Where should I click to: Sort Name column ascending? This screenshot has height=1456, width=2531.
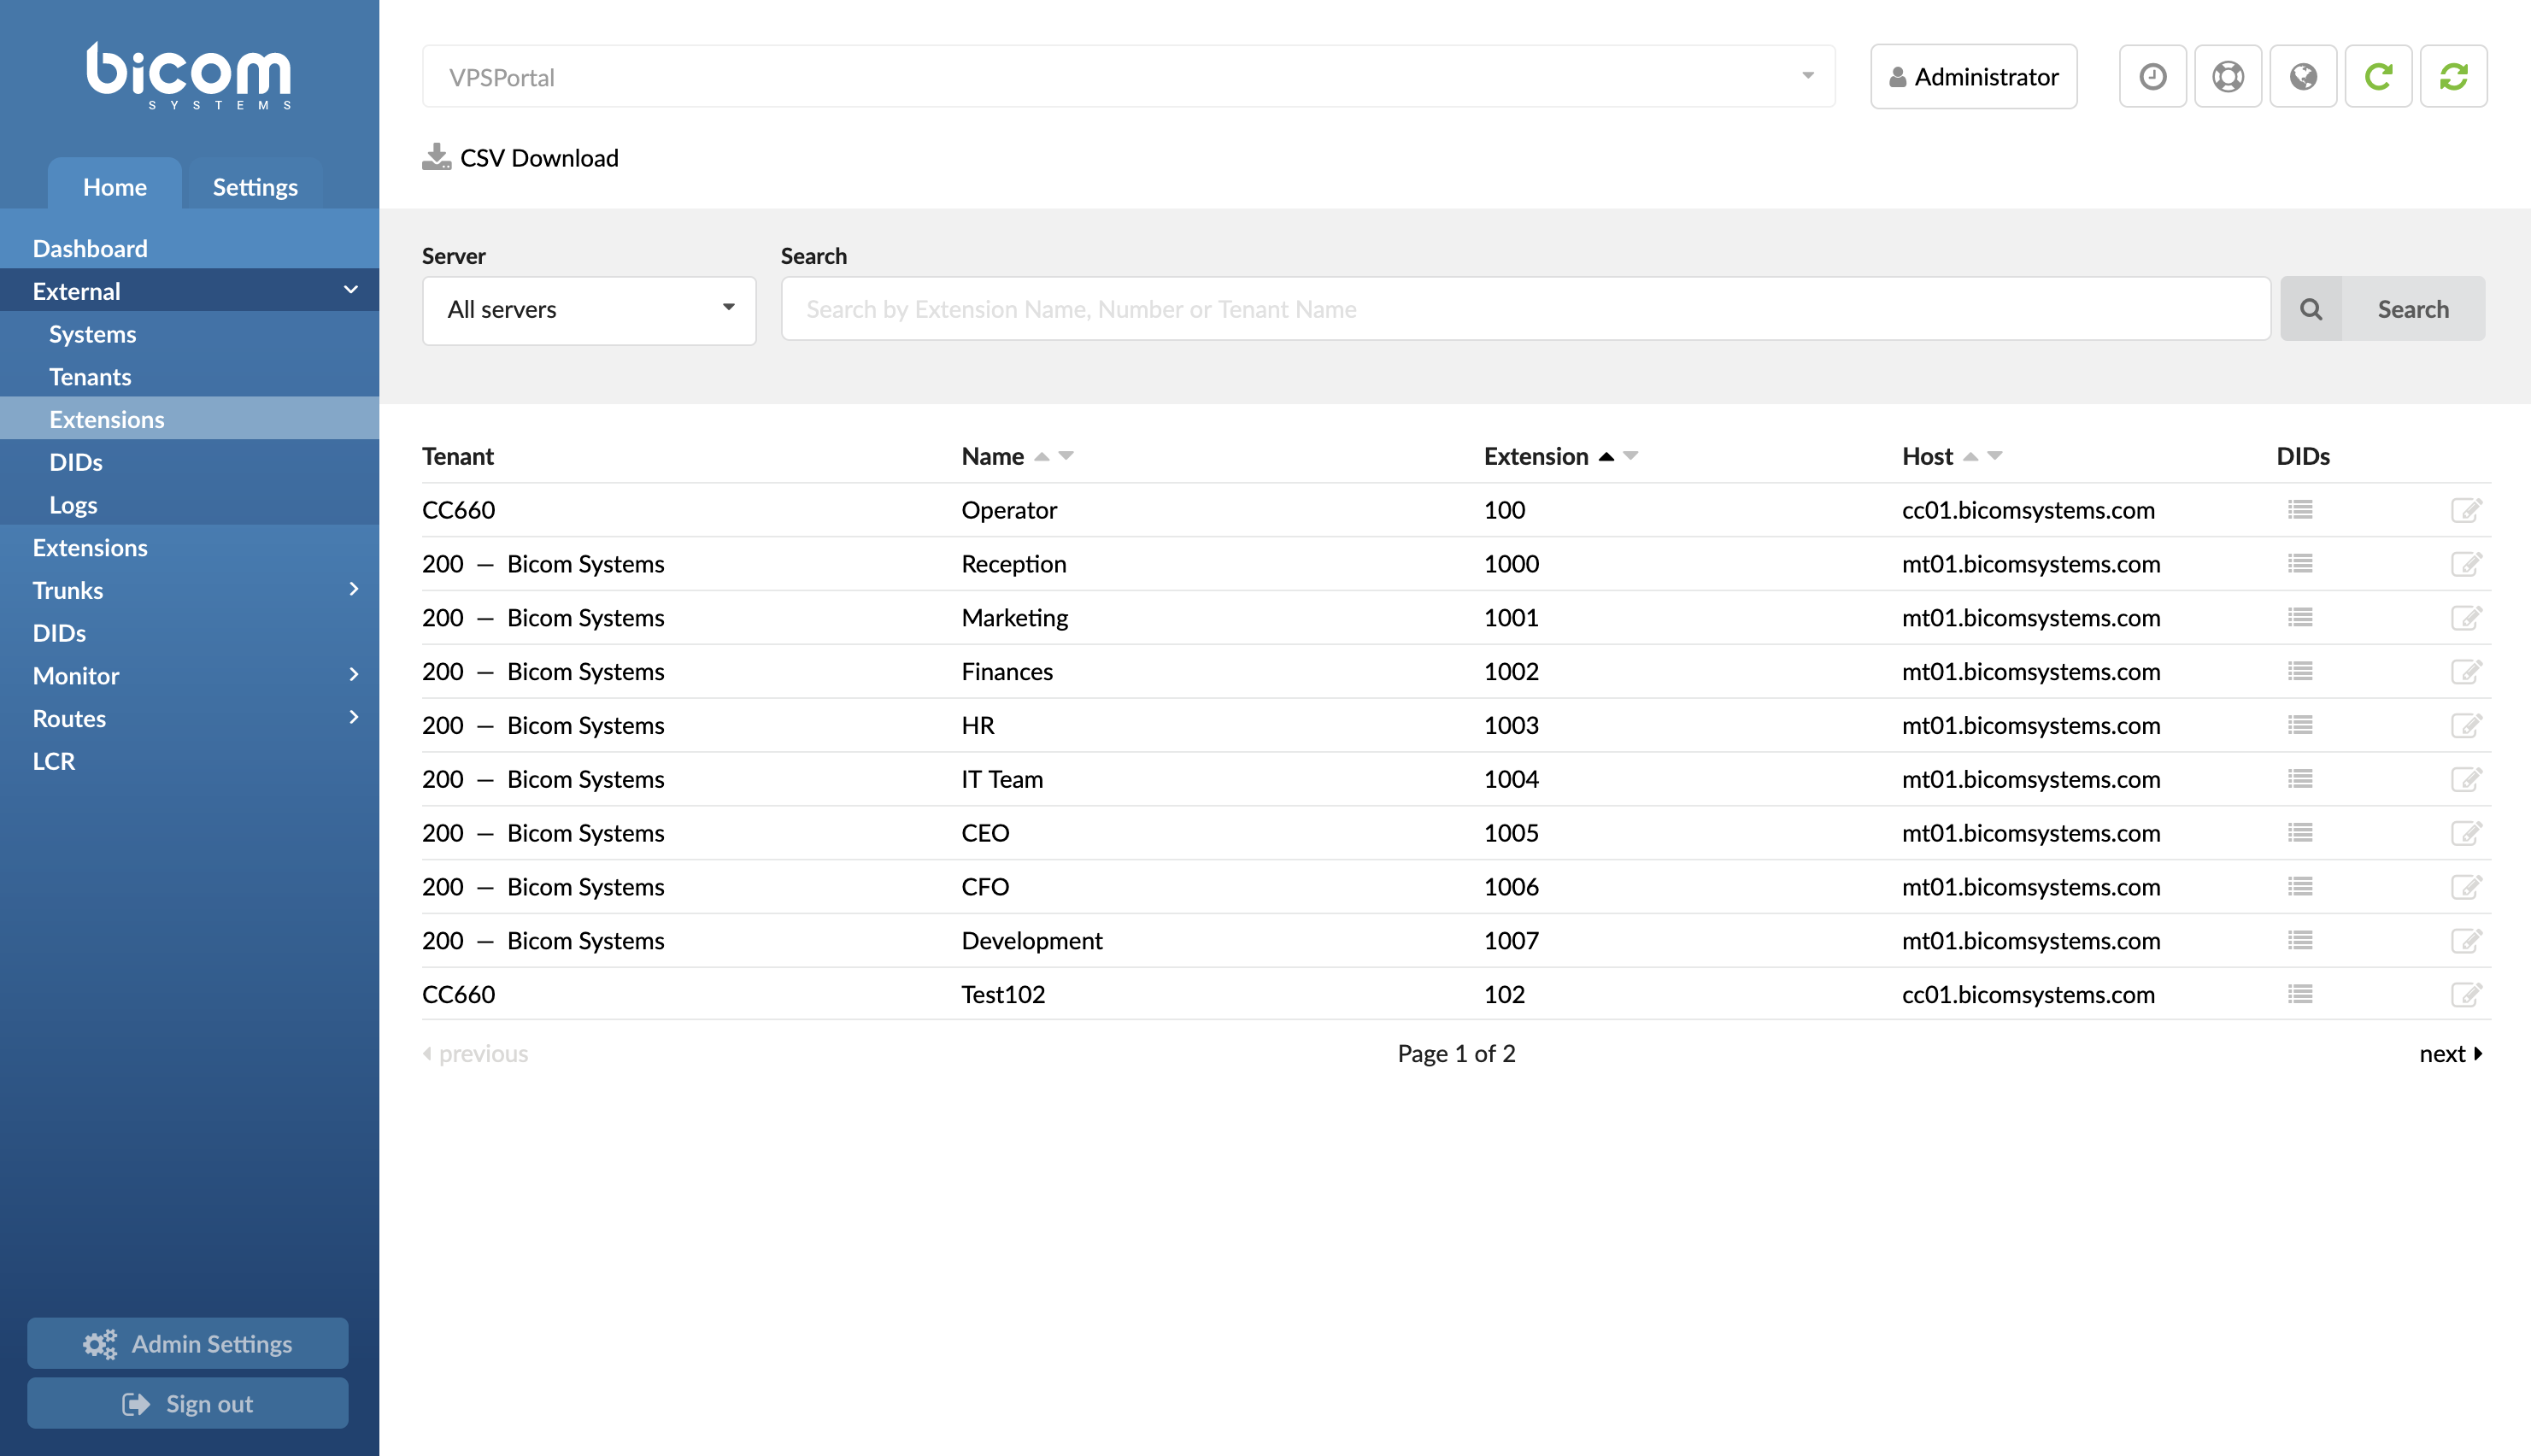tap(1041, 457)
